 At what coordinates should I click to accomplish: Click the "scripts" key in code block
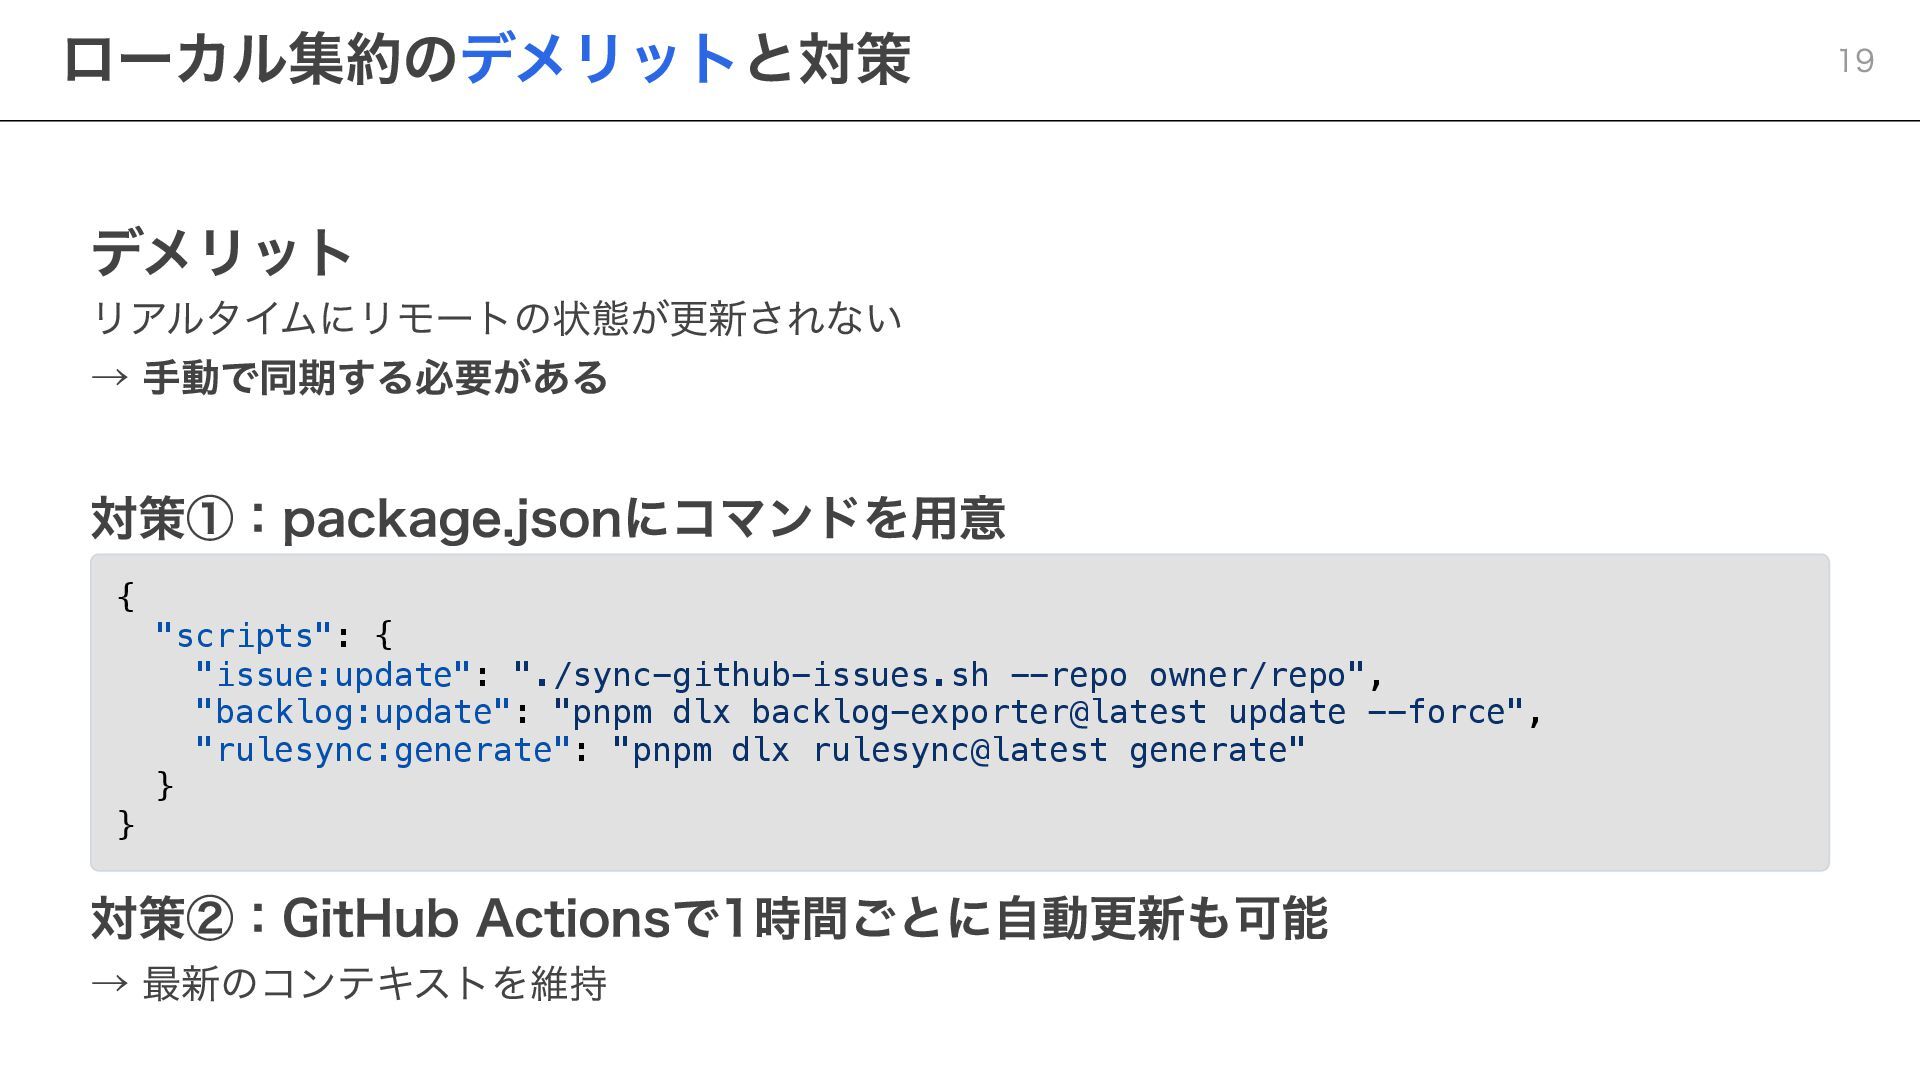244,636
